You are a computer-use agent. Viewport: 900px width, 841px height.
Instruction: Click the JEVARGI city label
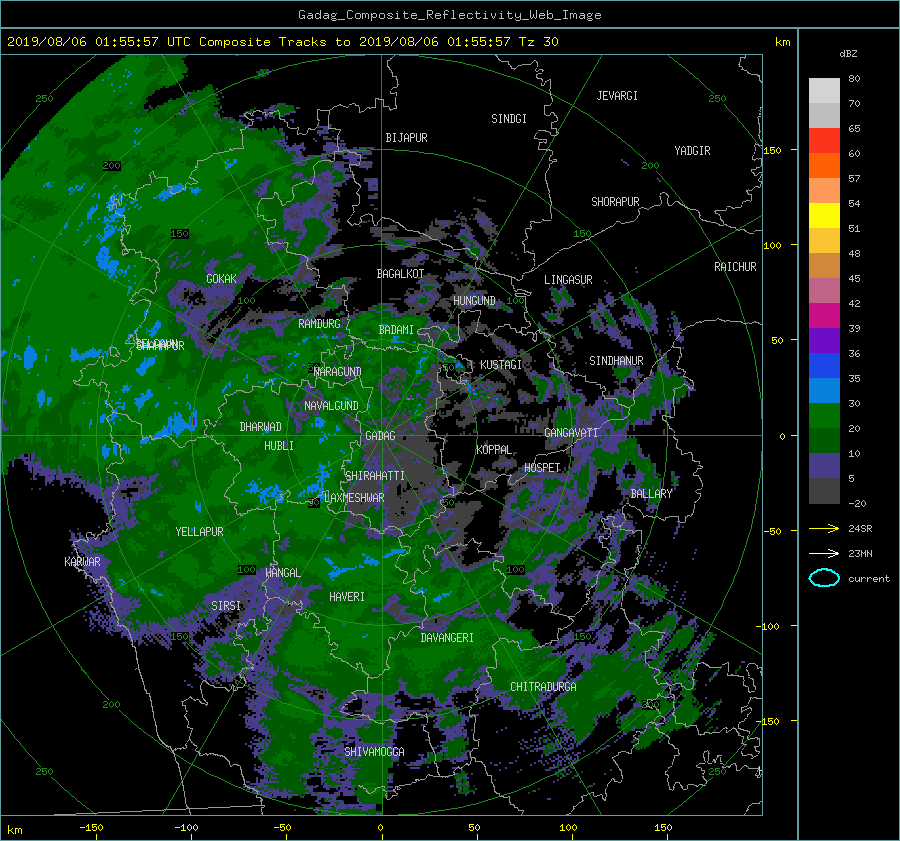pyautogui.click(x=617, y=96)
